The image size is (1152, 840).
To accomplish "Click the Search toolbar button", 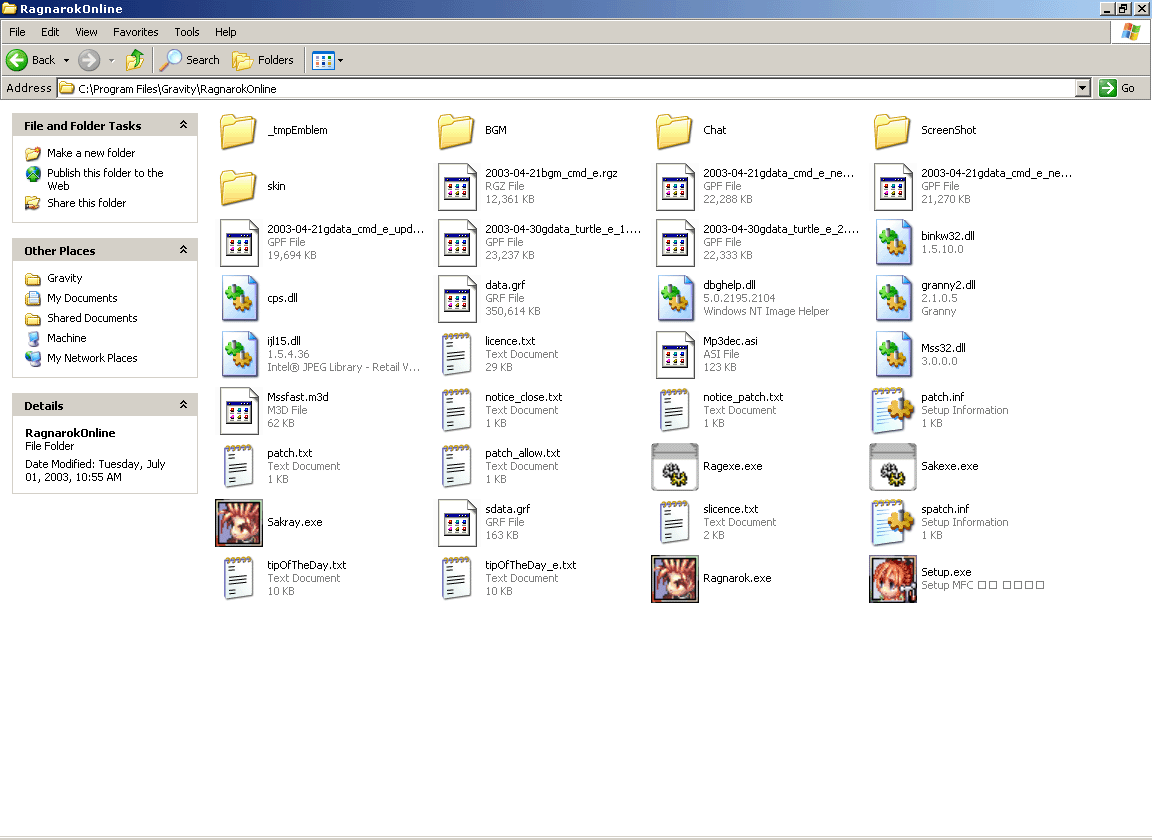I will 190,60.
